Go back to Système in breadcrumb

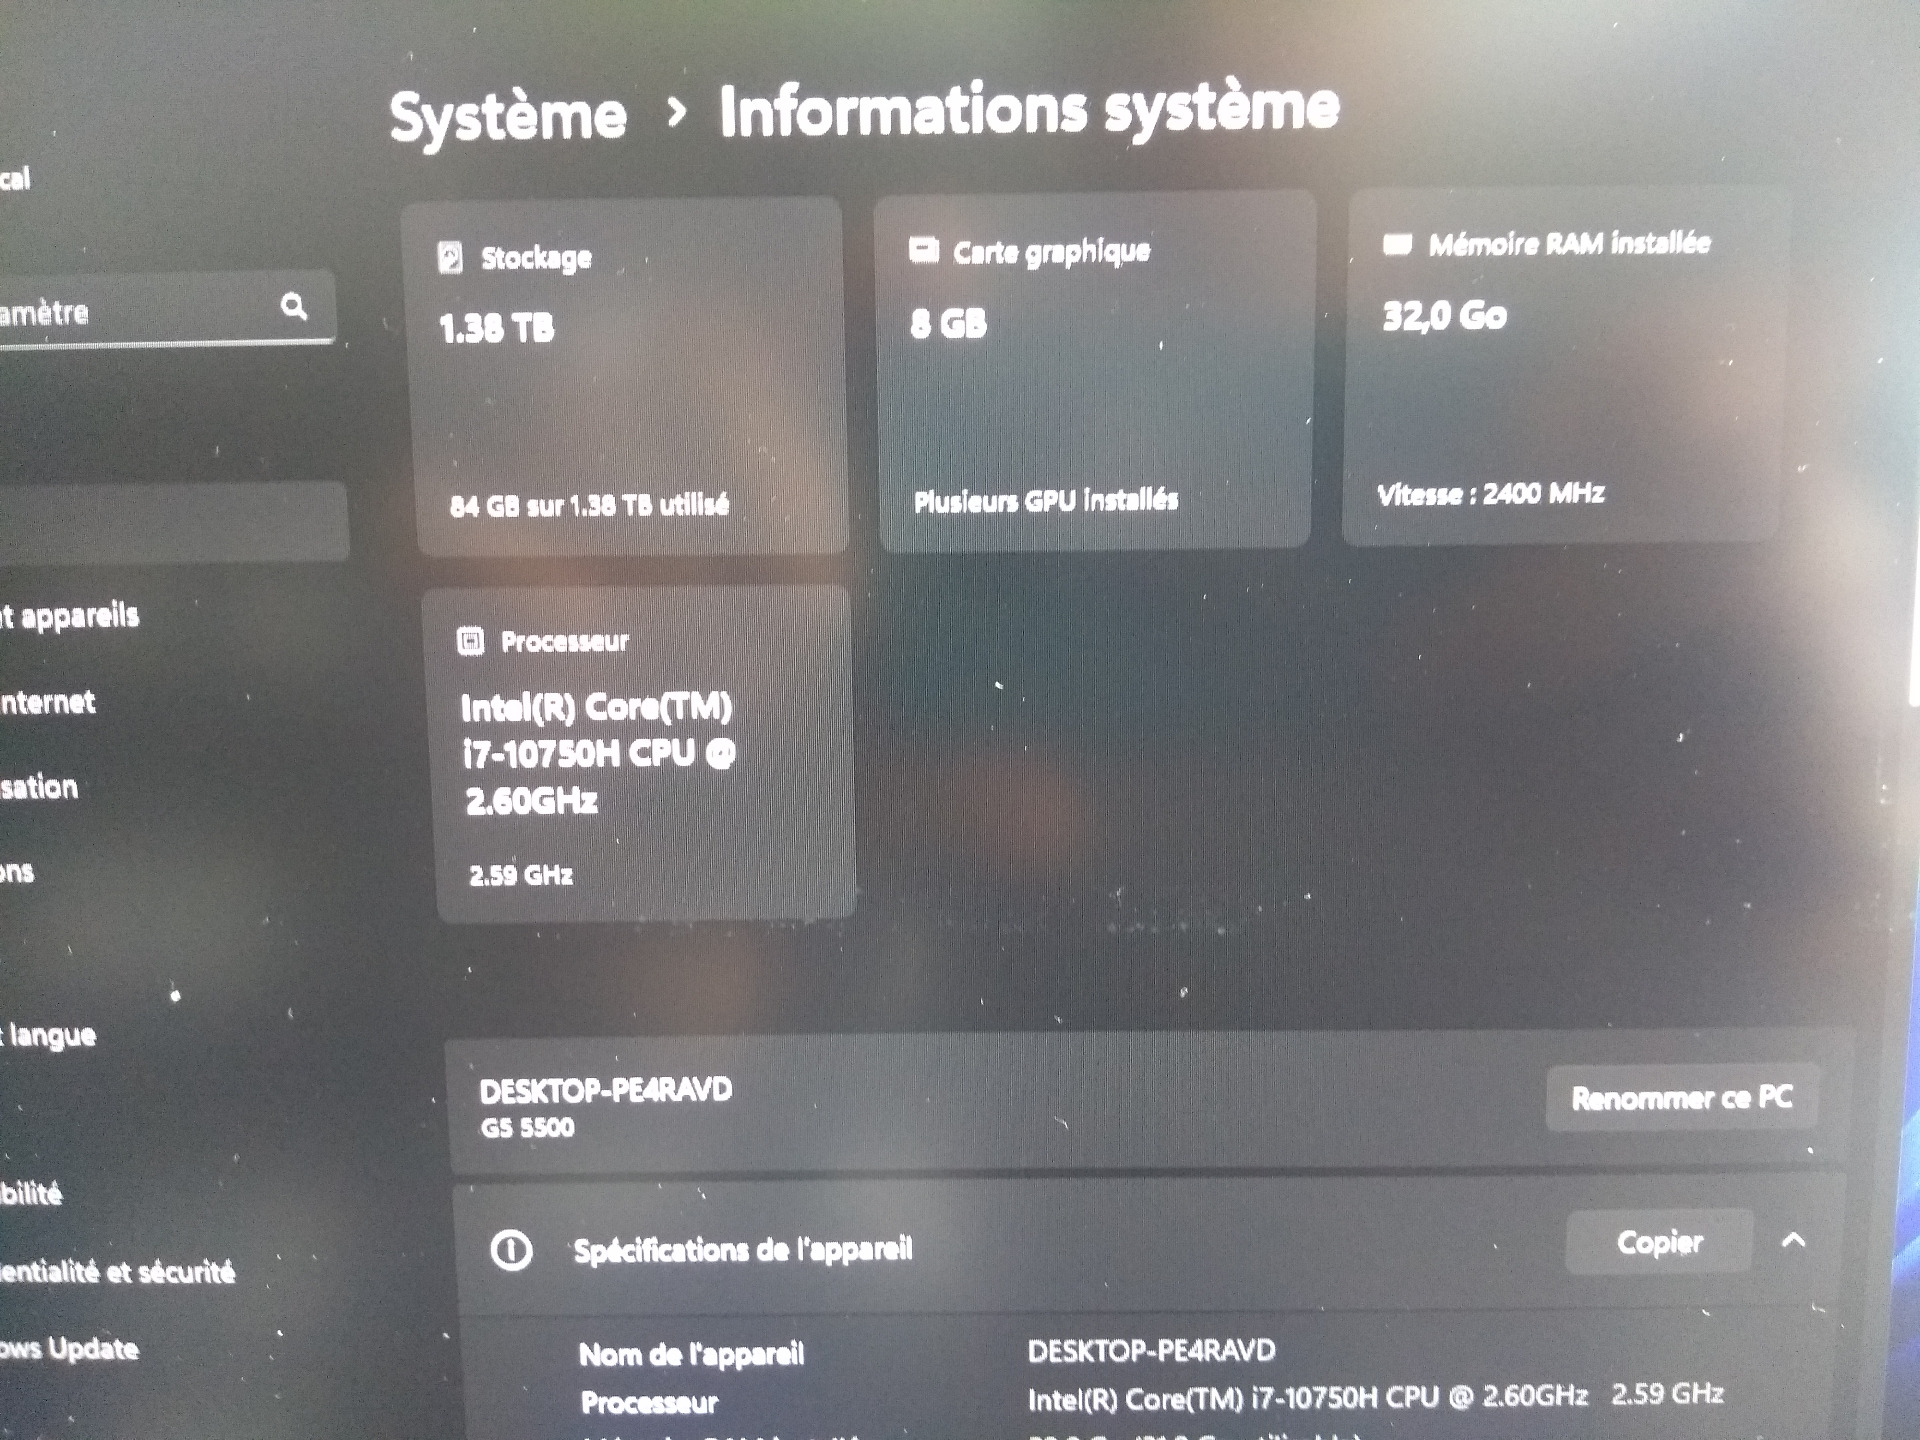coord(507,117)
